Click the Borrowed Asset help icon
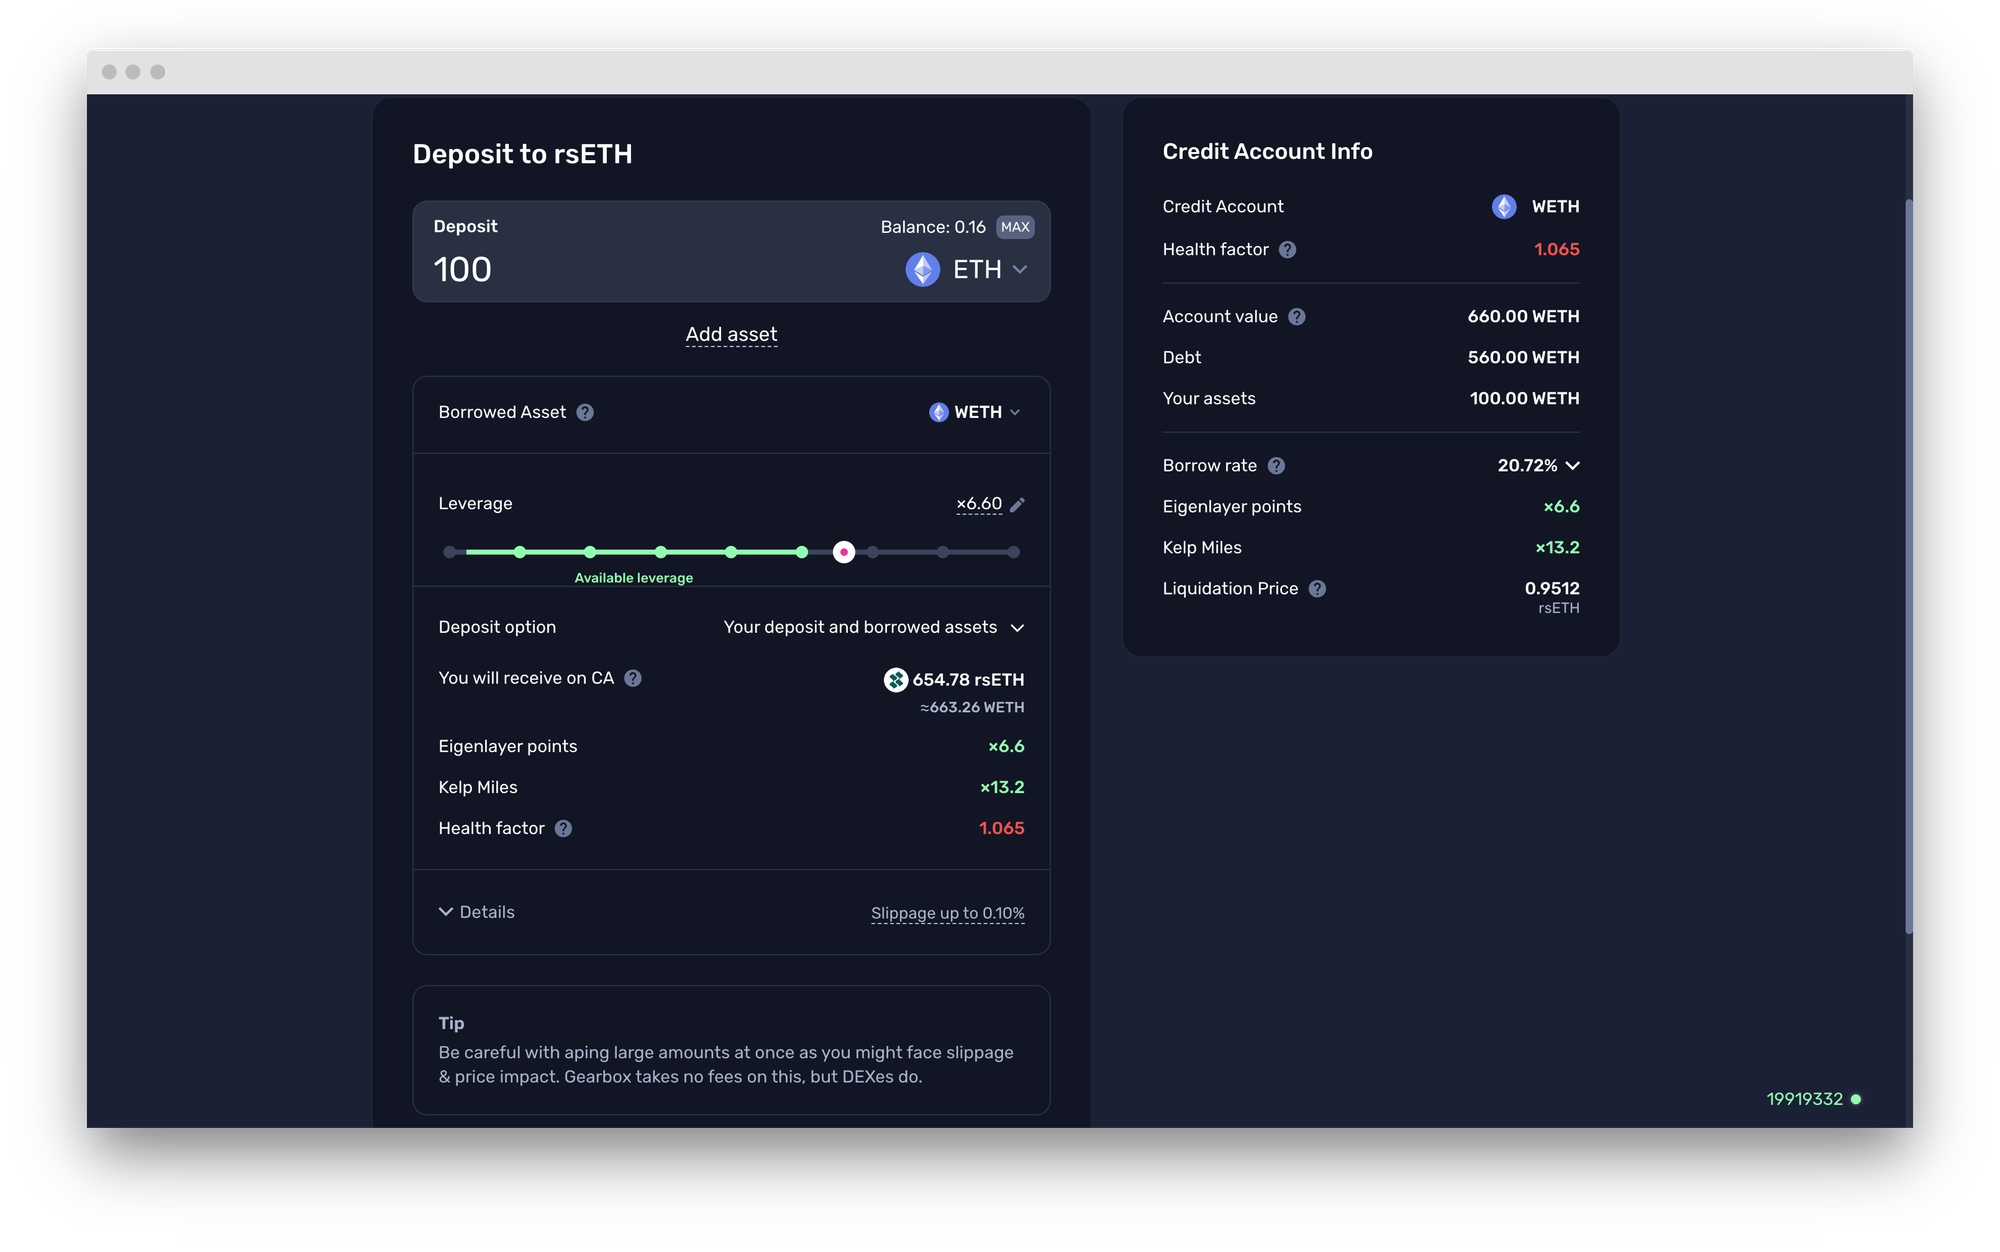The image size is (2000, 1252). point(585,412)
